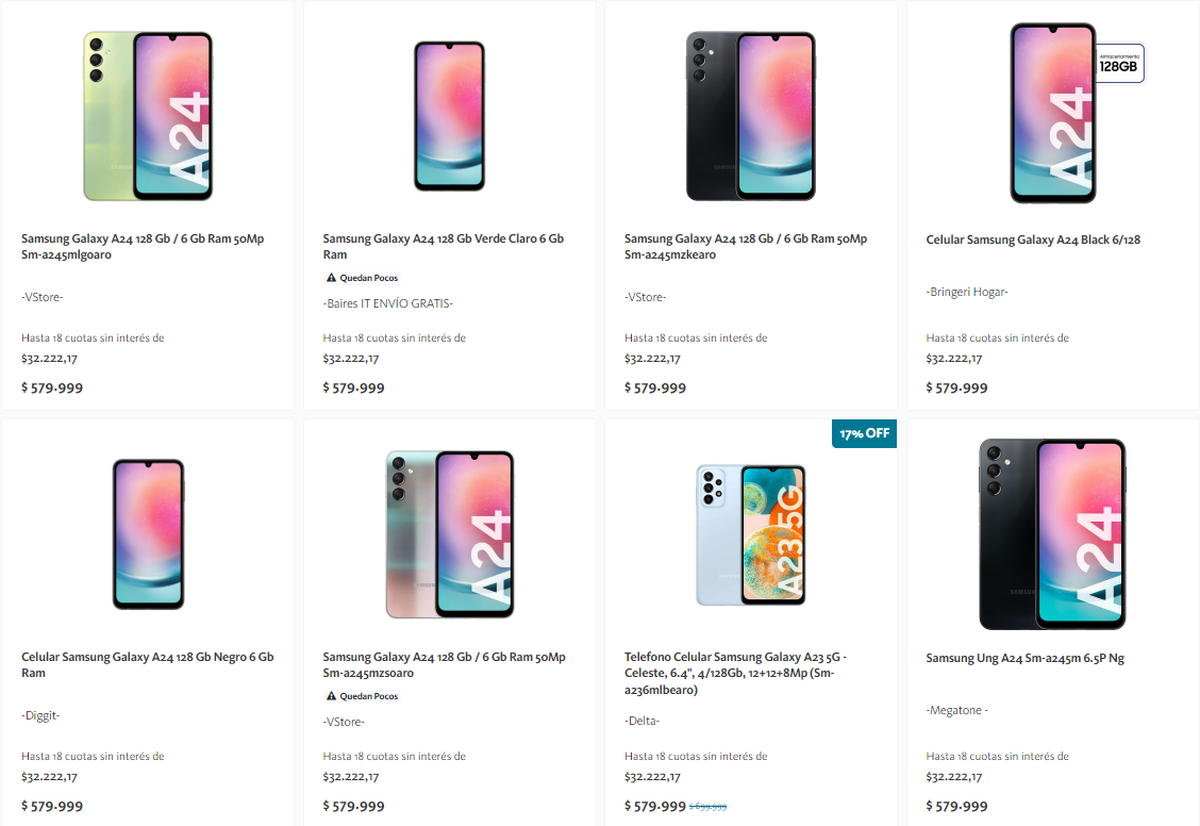Screen dimensions: 1200x826
Task: Click the Megatone A24 phone image
Action: point(1052,534)
